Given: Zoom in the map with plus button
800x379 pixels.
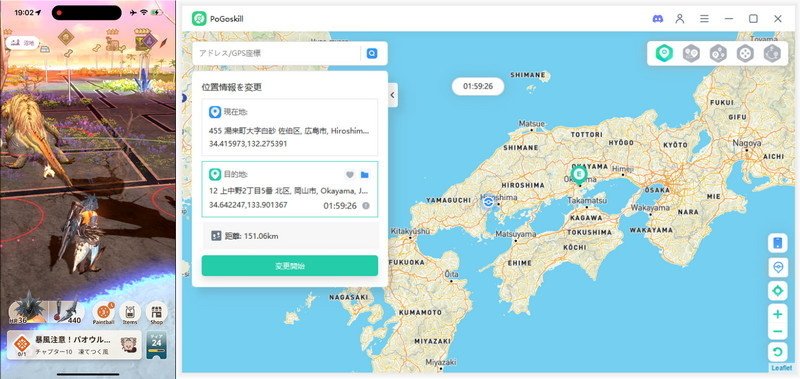Looking at the screenshot, I should [x=778, y=314].
